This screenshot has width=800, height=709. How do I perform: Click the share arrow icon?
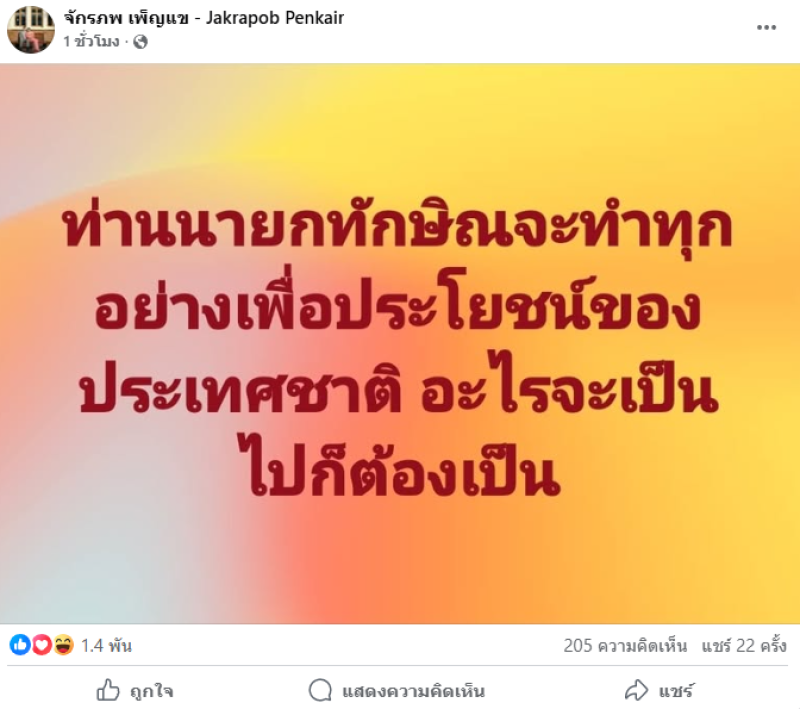click(x=636, y=690)
